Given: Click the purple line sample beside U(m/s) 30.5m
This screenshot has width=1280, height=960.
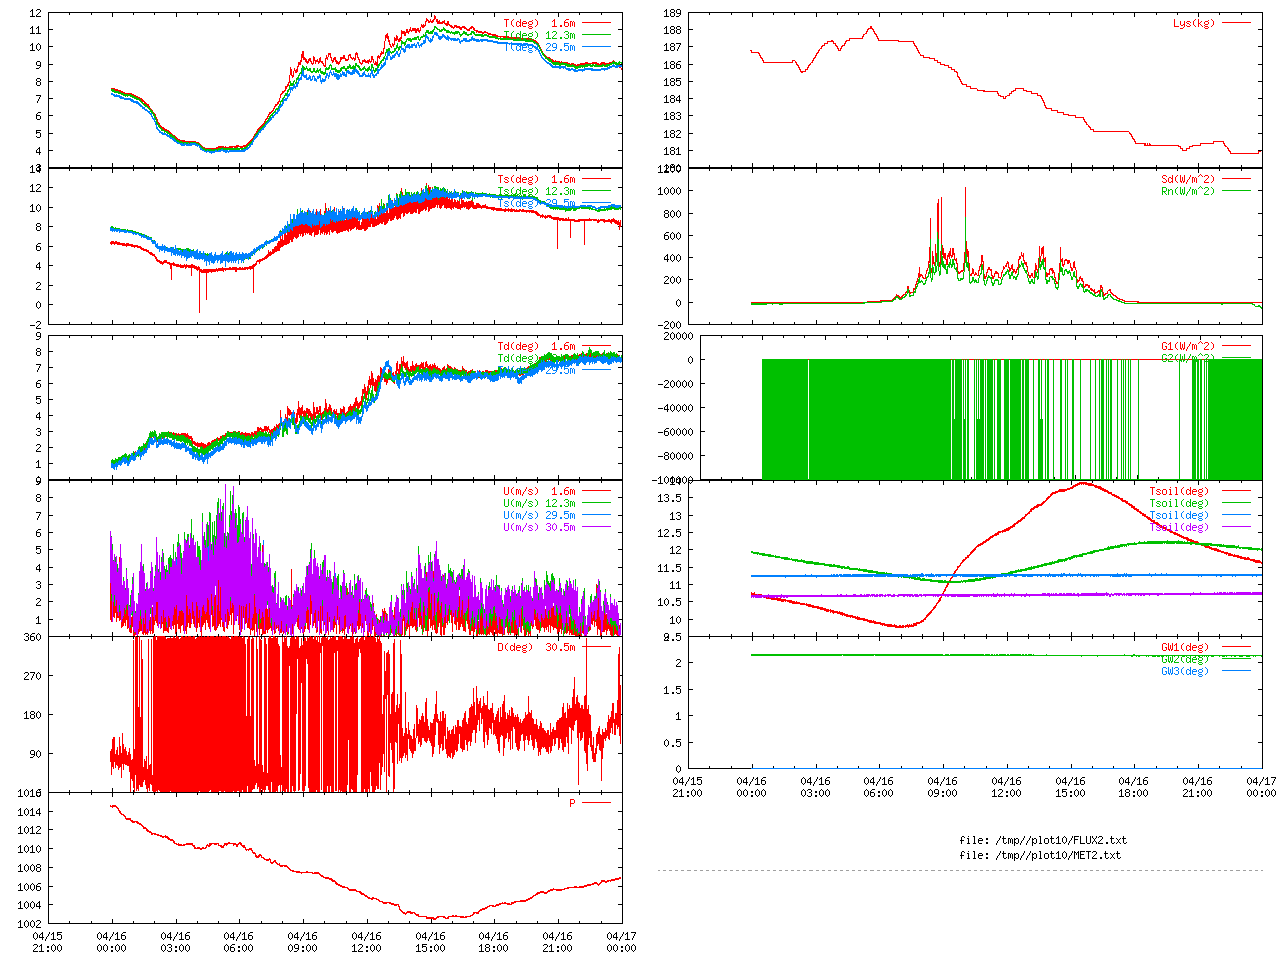Looking at the screenshot, I should pyautogui.click(x=596, y=527).
